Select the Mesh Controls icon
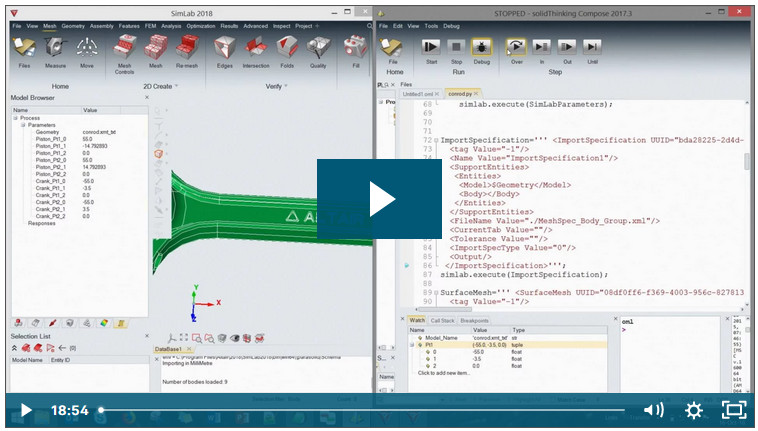Screen dimensions: 758x431 124,50
